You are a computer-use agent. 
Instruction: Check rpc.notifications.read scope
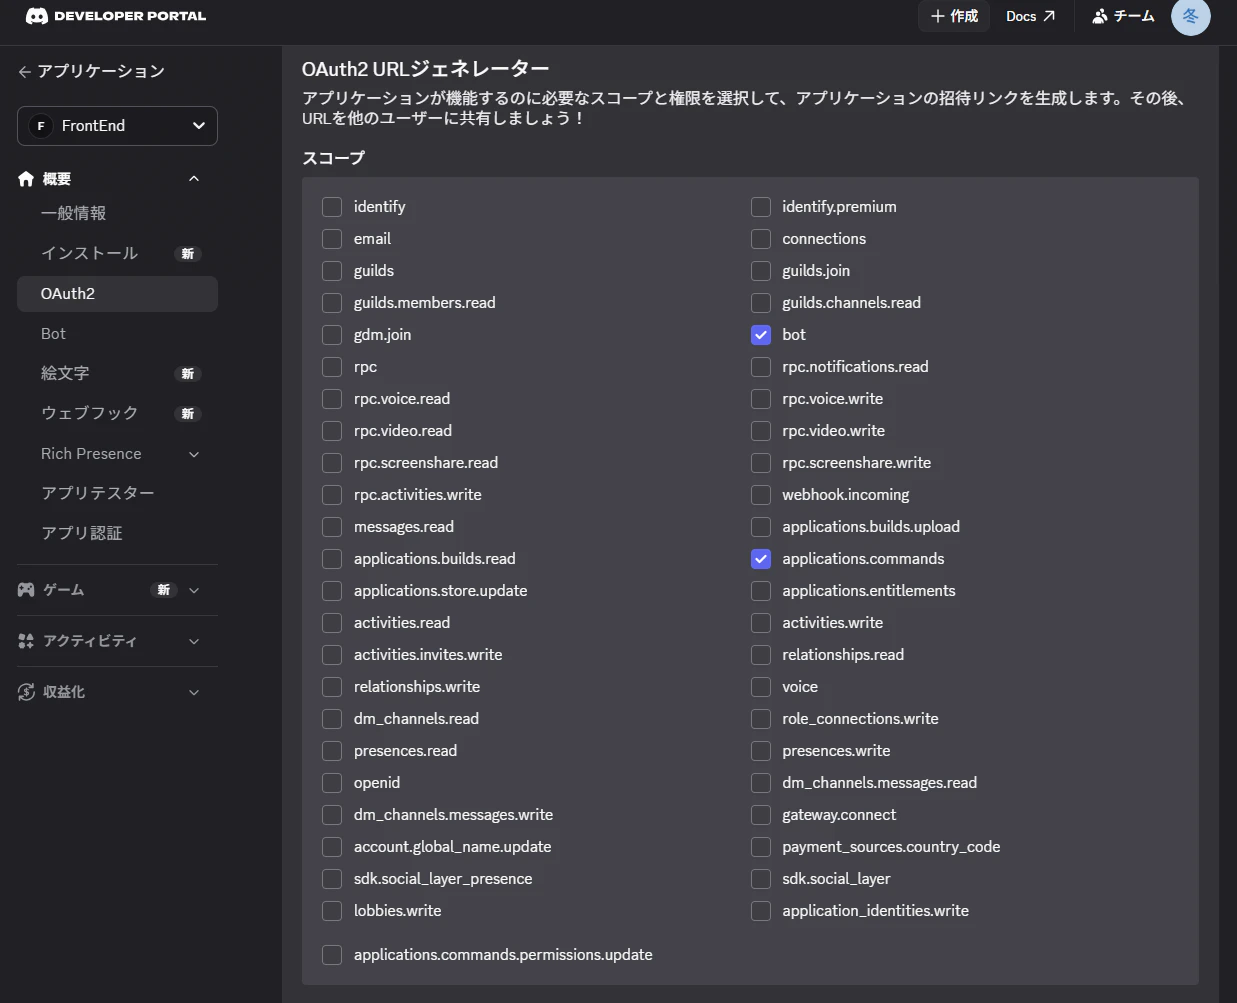[x=761, y=367]
